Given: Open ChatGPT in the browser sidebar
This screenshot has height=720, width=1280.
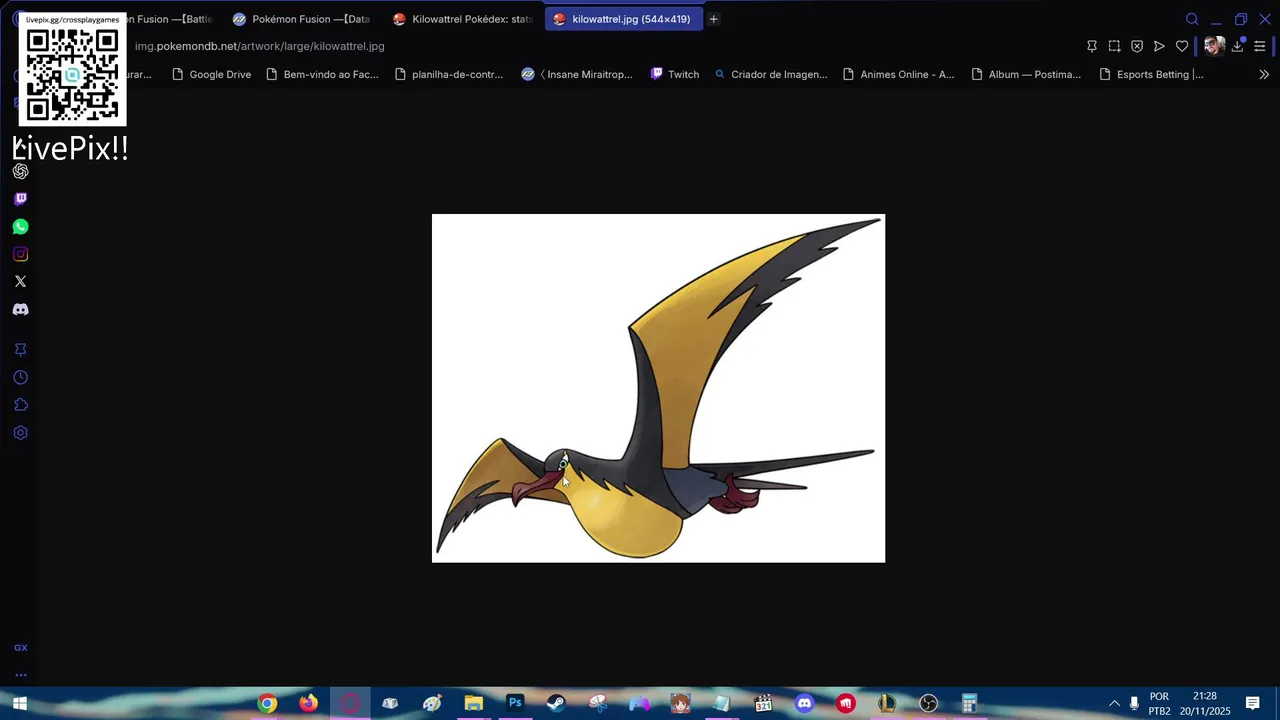Looking at the screenshot, I should 20,171.
